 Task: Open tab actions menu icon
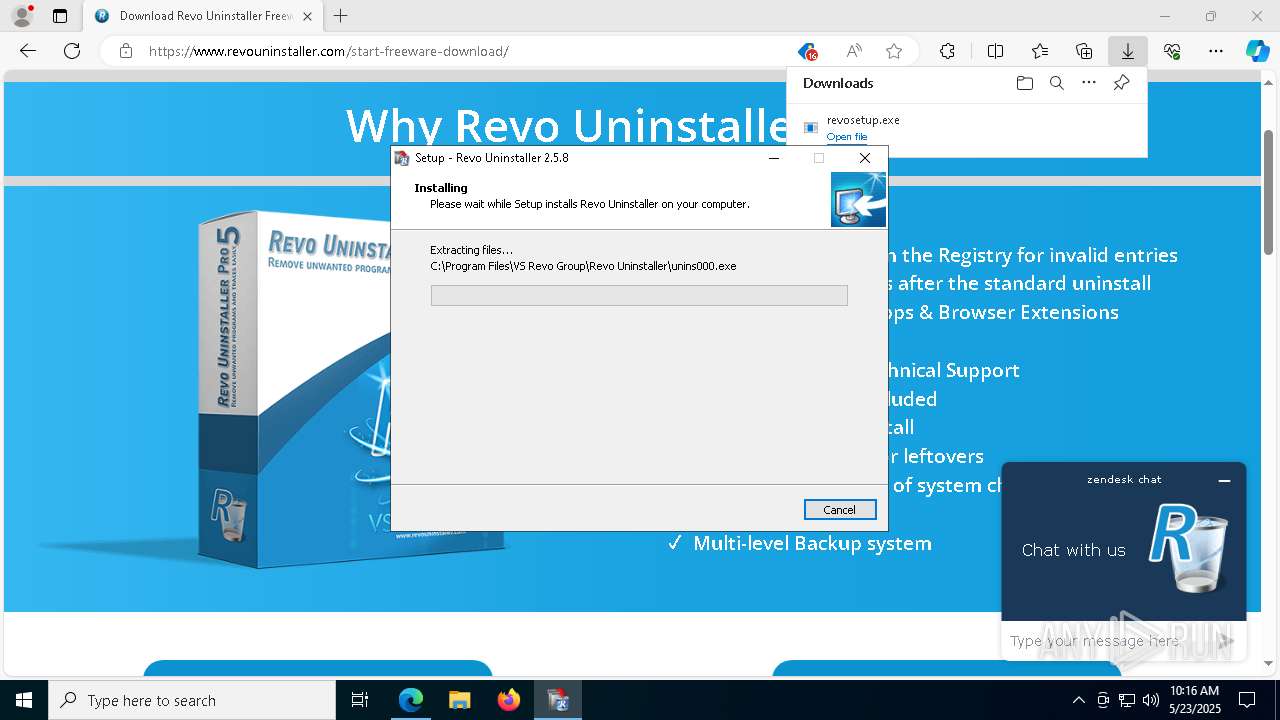click(x=60, y=16)
